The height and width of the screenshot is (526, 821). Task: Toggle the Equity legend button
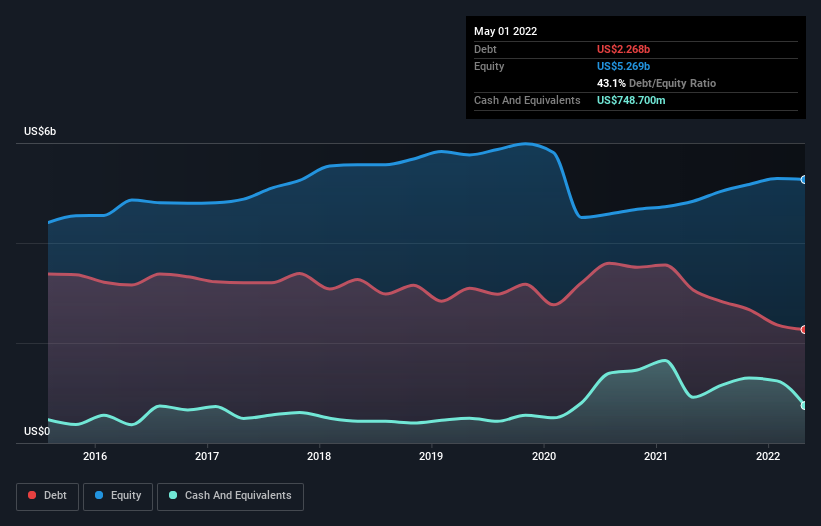click(118, 496)
